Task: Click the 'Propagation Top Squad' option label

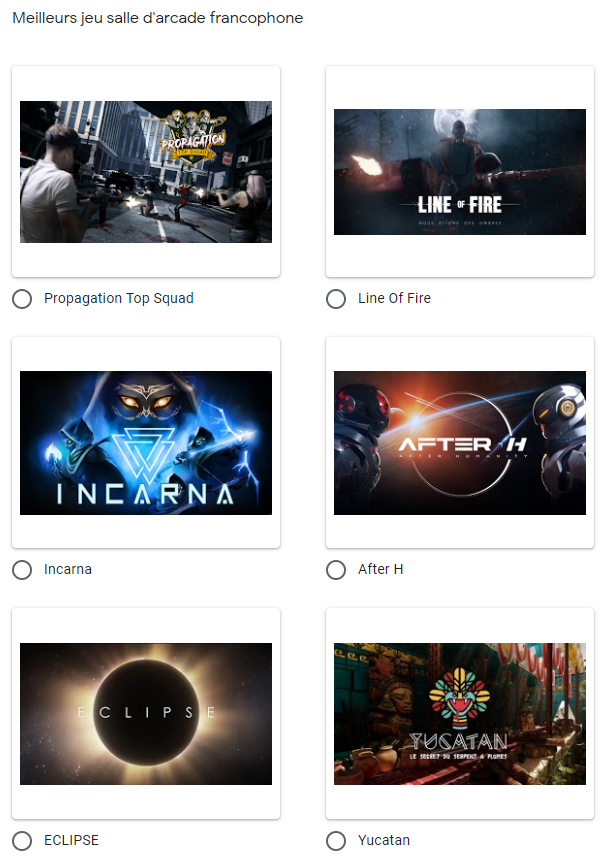Action: tap(119, 298)
